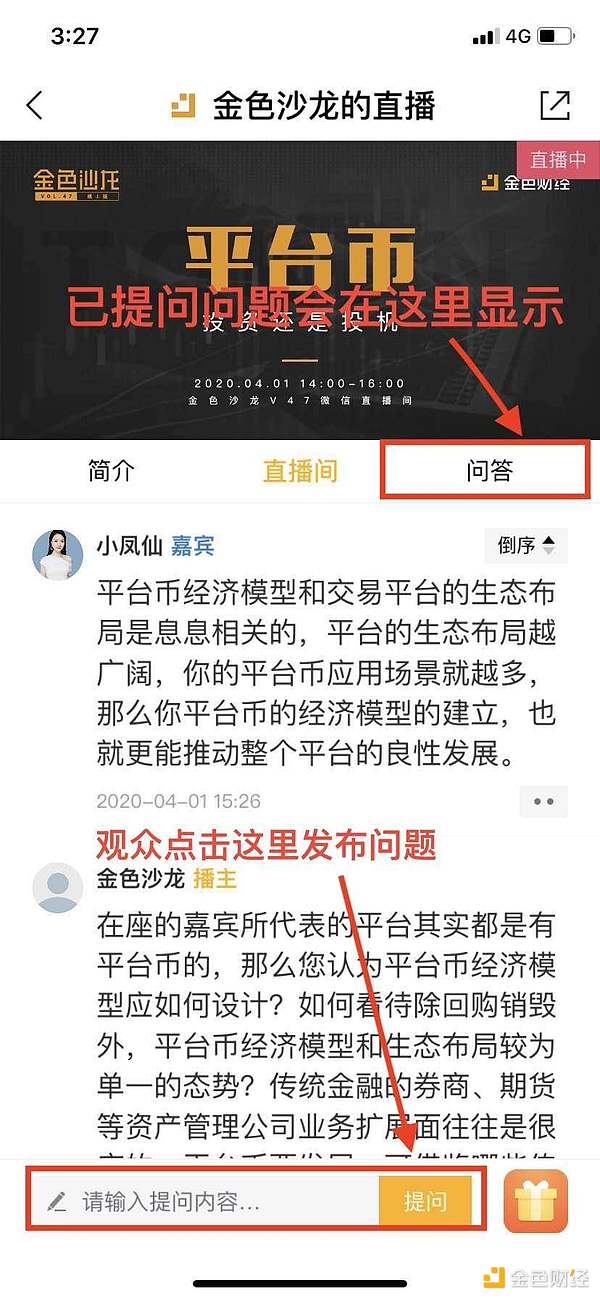The image size is (600, 1299).
Task: Tap the 平台币 live stream banner
Action: click(x=300, y=290)
